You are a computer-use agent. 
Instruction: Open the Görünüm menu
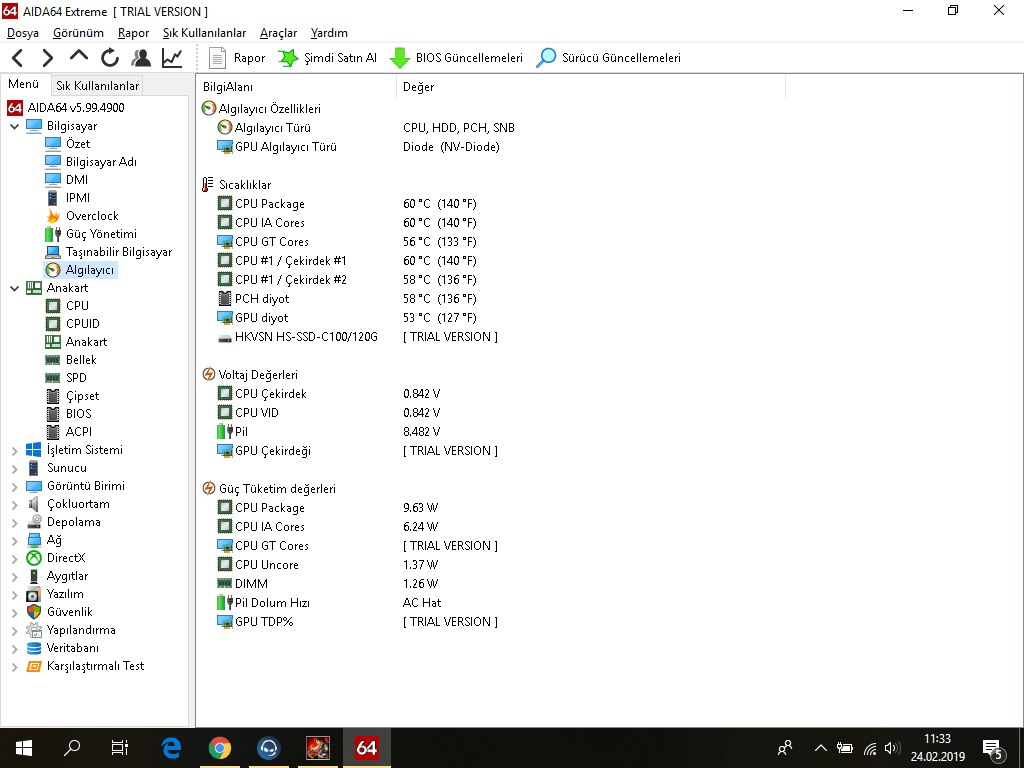coord(78,33)
